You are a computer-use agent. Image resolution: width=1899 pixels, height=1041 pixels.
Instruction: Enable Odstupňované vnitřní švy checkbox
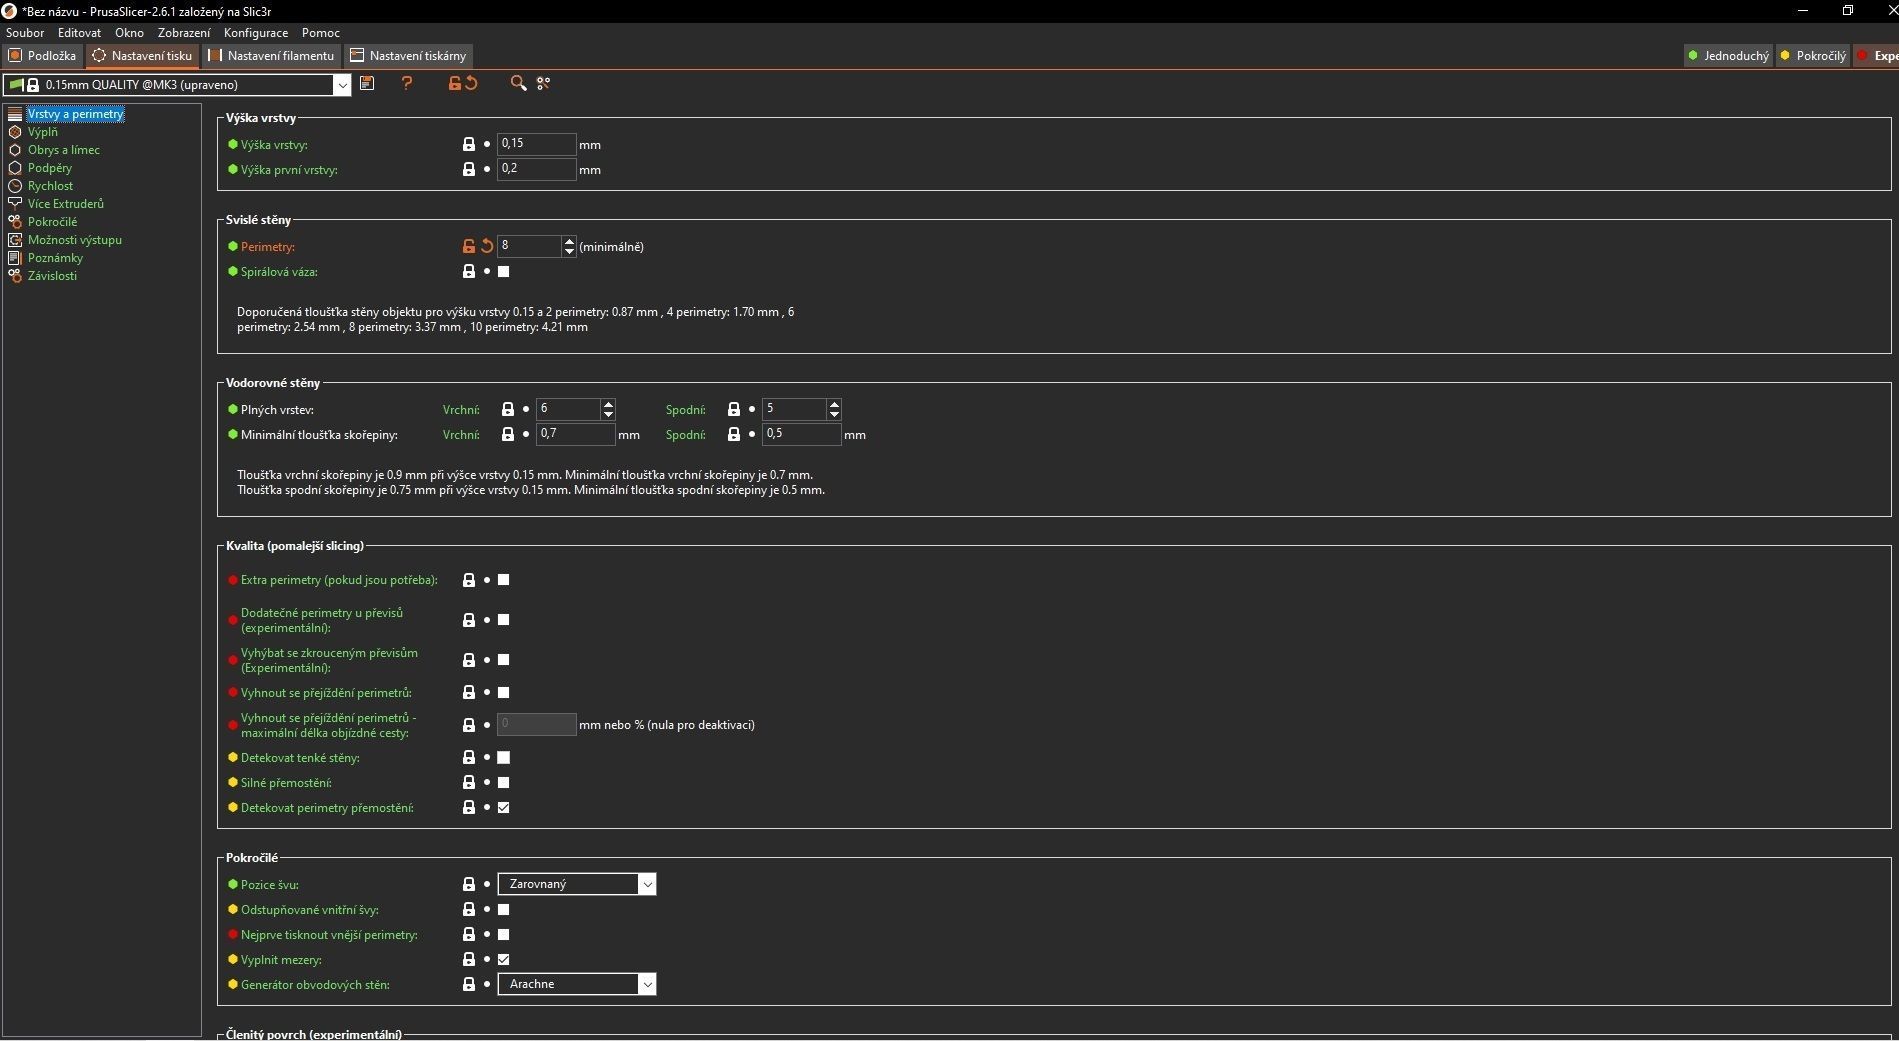pos(504,909)
